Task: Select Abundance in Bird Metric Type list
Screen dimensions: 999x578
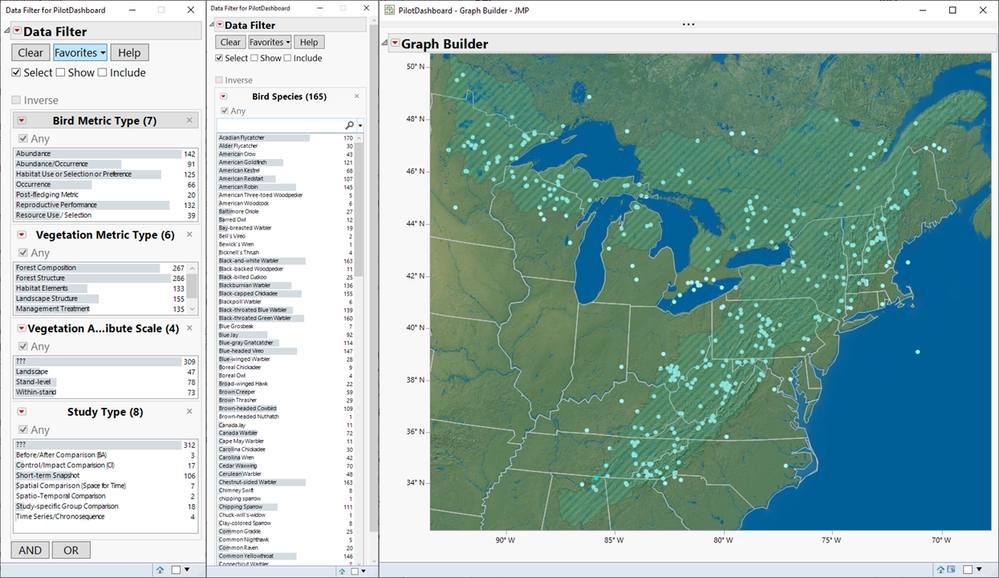Action: 106,154
